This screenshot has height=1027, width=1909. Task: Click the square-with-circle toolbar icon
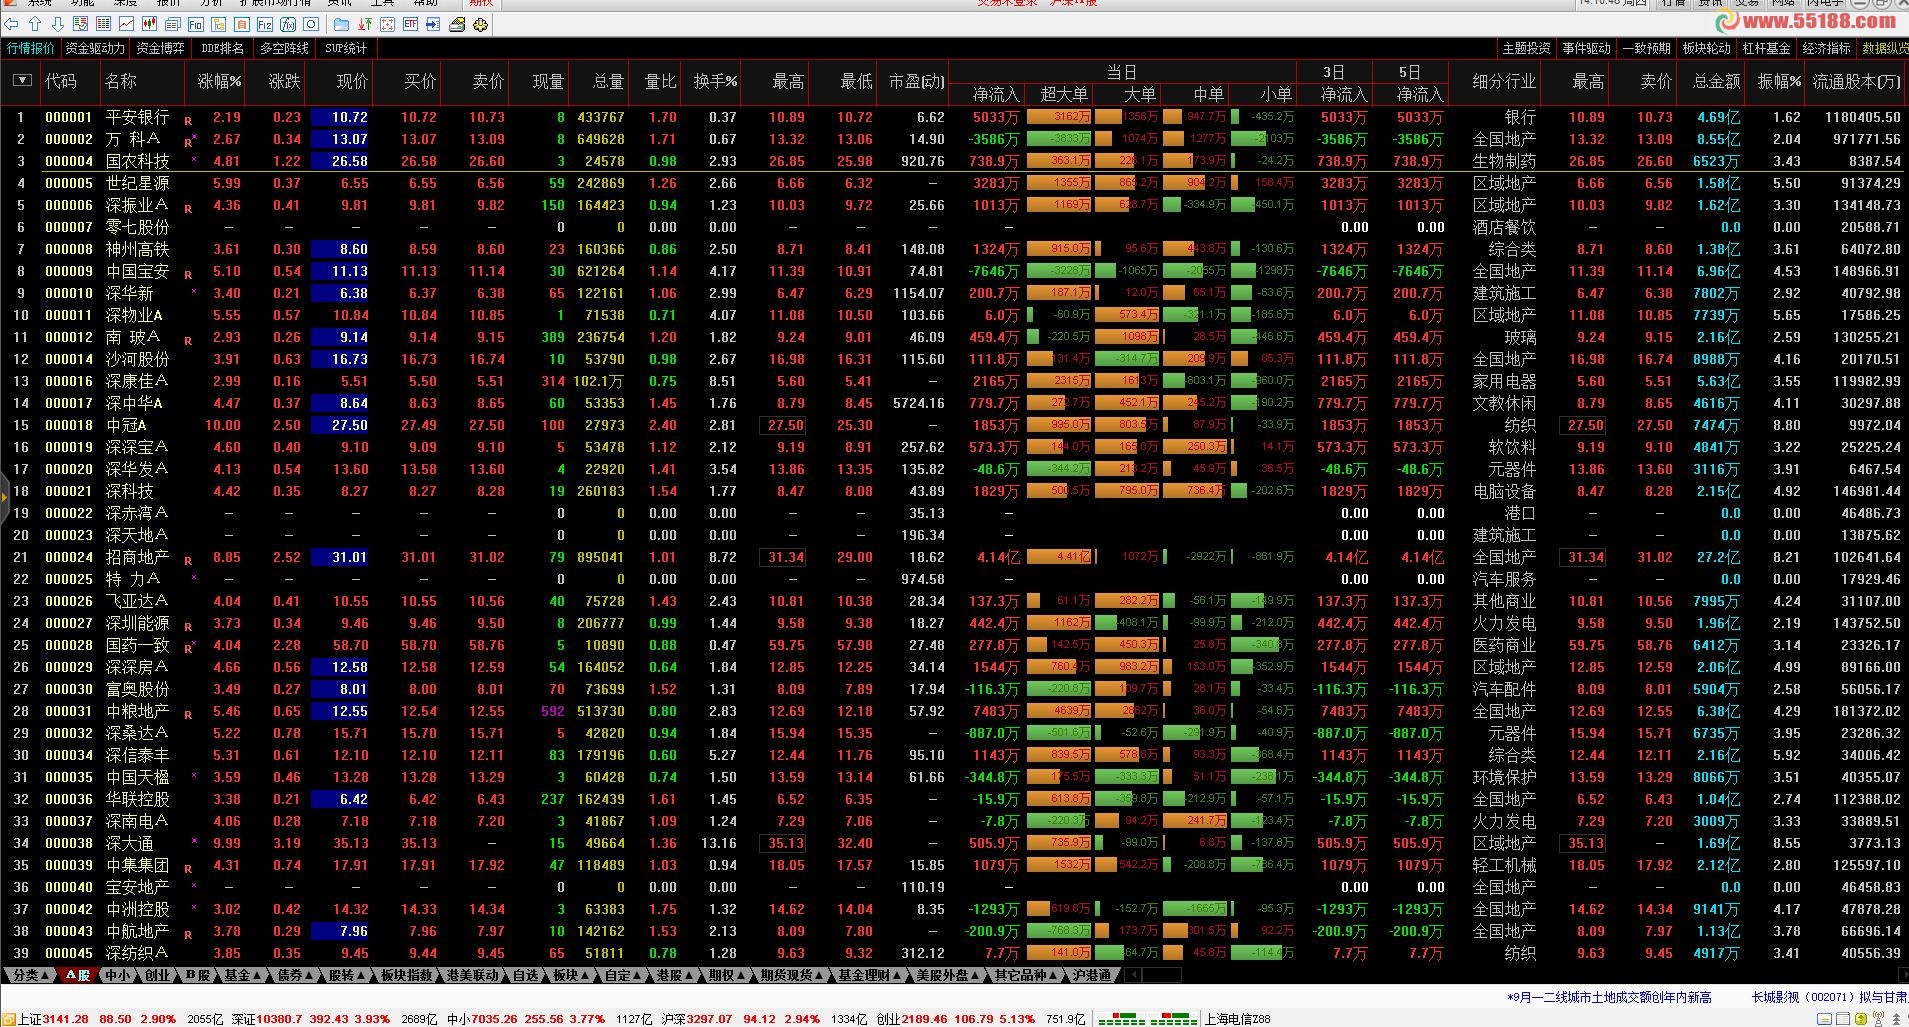click(311, 24)
